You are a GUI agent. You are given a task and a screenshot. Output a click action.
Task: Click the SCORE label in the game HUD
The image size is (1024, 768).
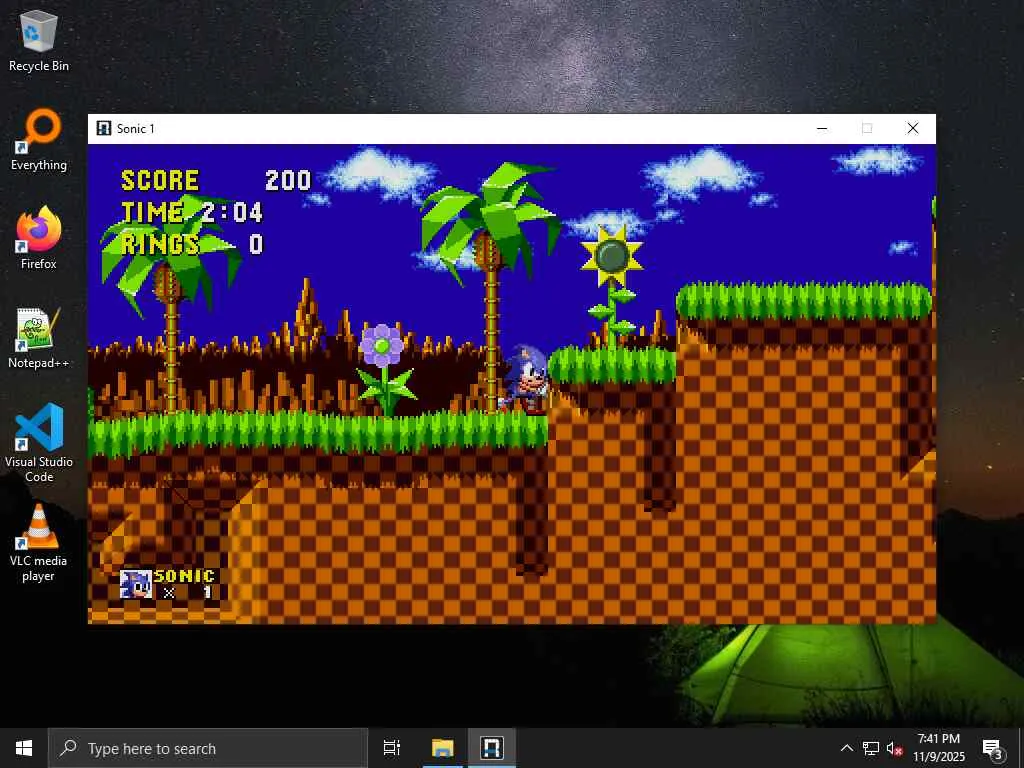[160, 180]
